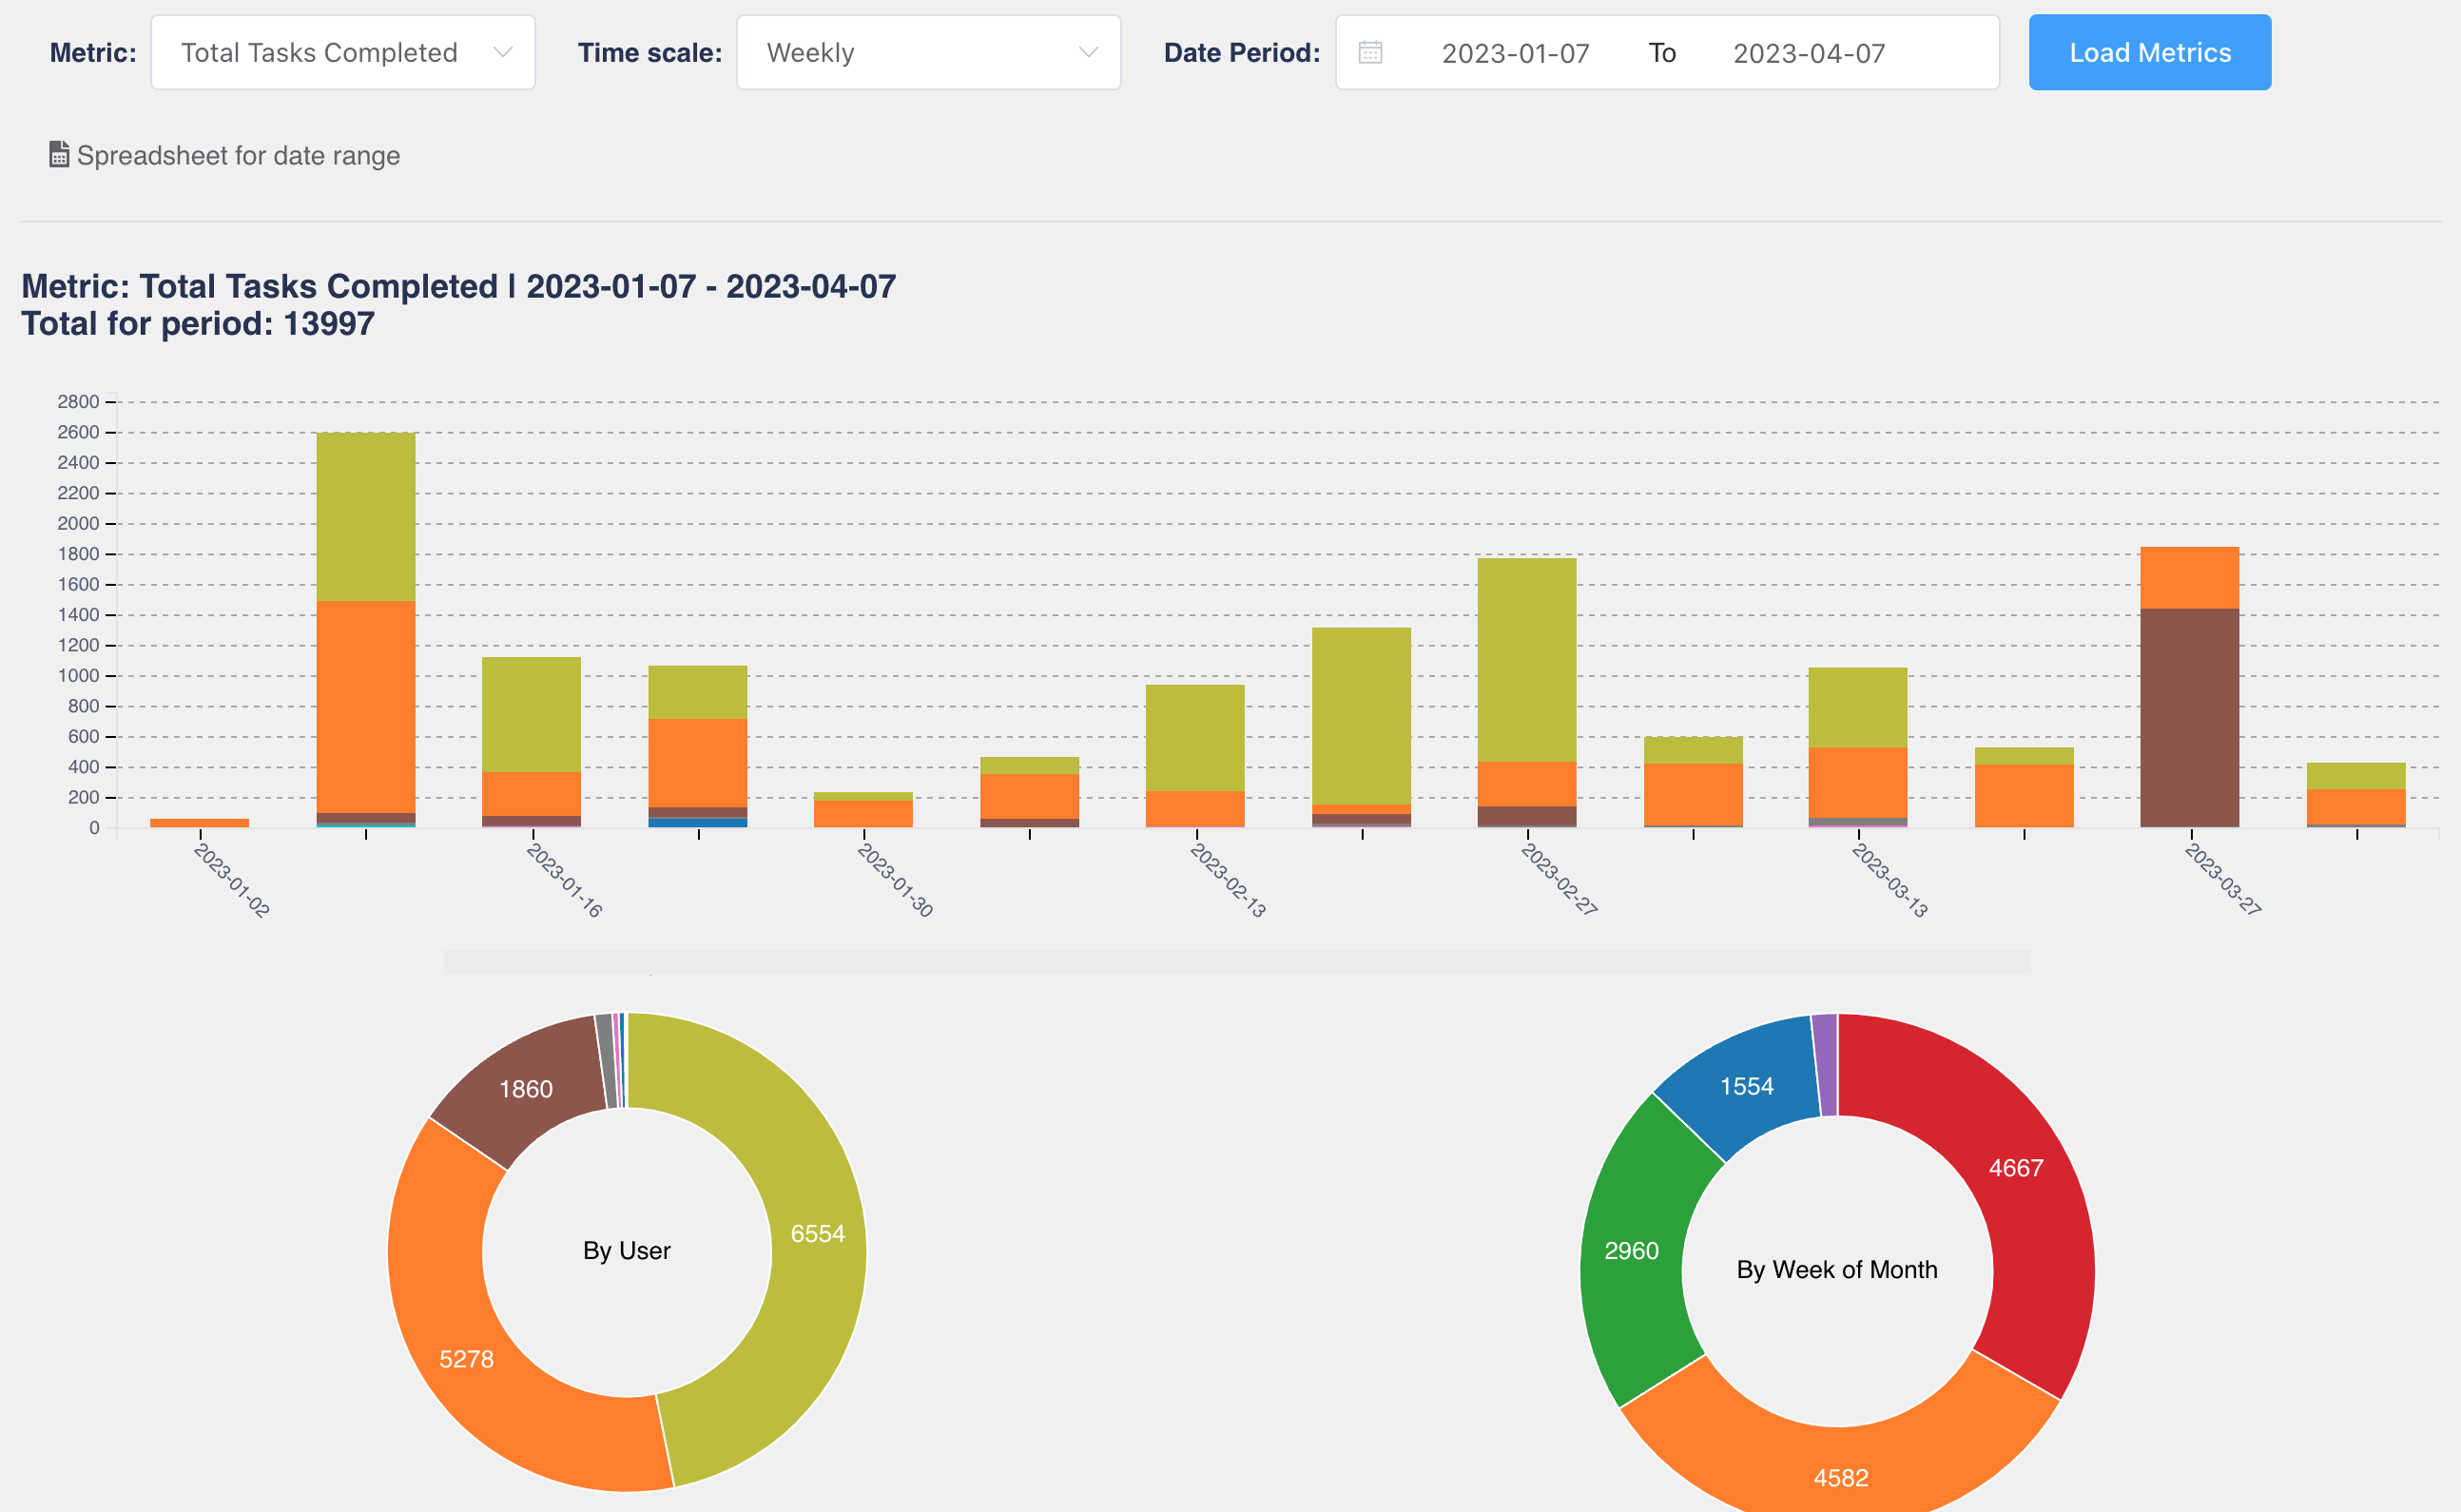The image size is (2461, 1512).
Task: Click the orange top segment of 2023-03-27 bar
Action: 2189,578
